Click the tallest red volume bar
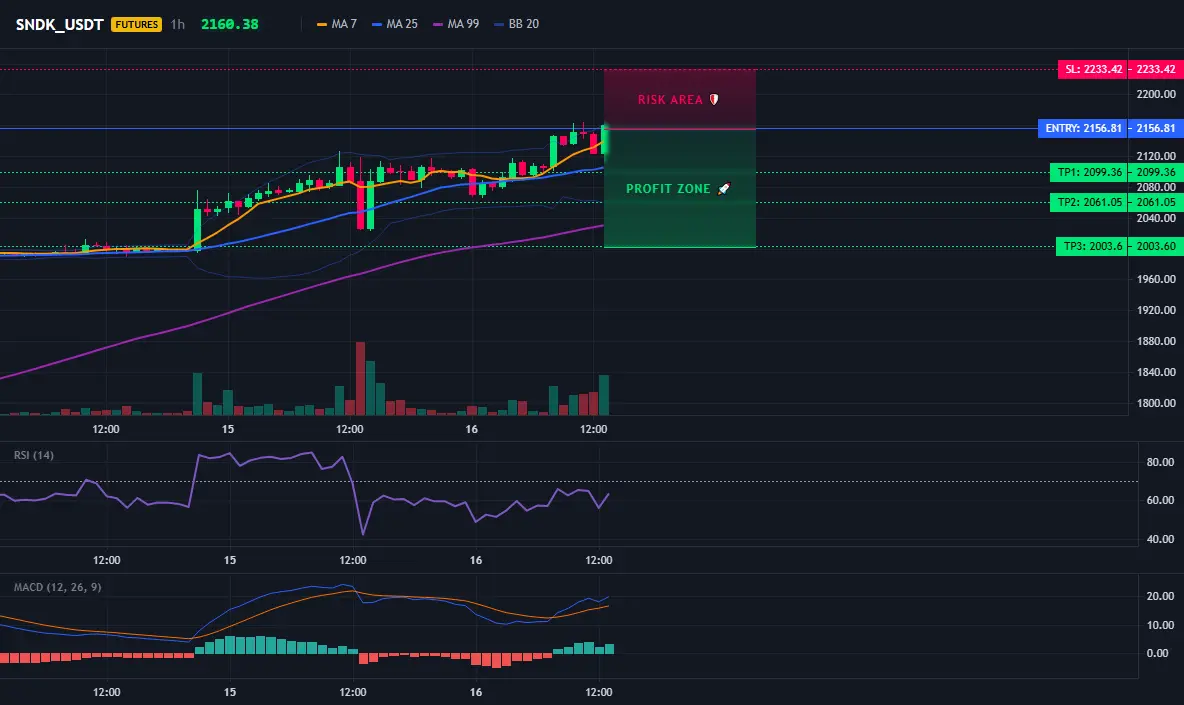This screenshot has width=1184, height=705. pos(360,379)
